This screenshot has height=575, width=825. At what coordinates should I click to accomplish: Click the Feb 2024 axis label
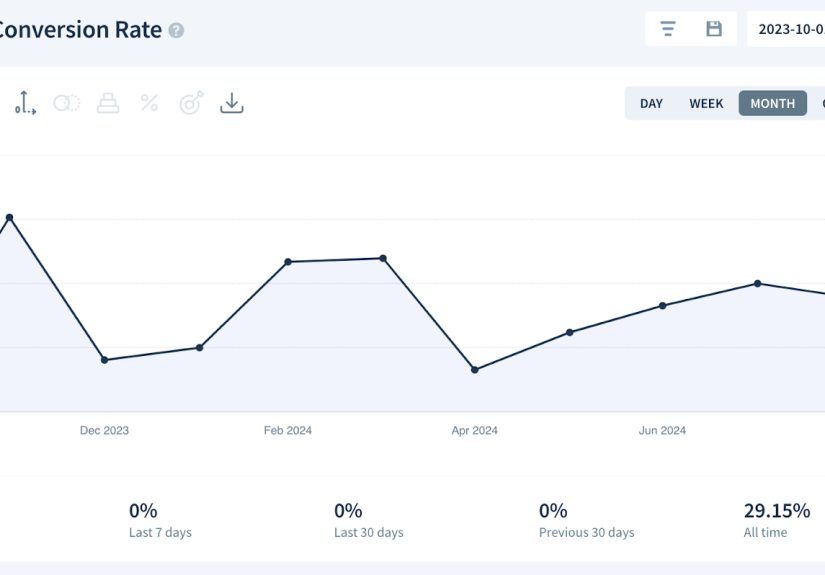tap(288, 430)
